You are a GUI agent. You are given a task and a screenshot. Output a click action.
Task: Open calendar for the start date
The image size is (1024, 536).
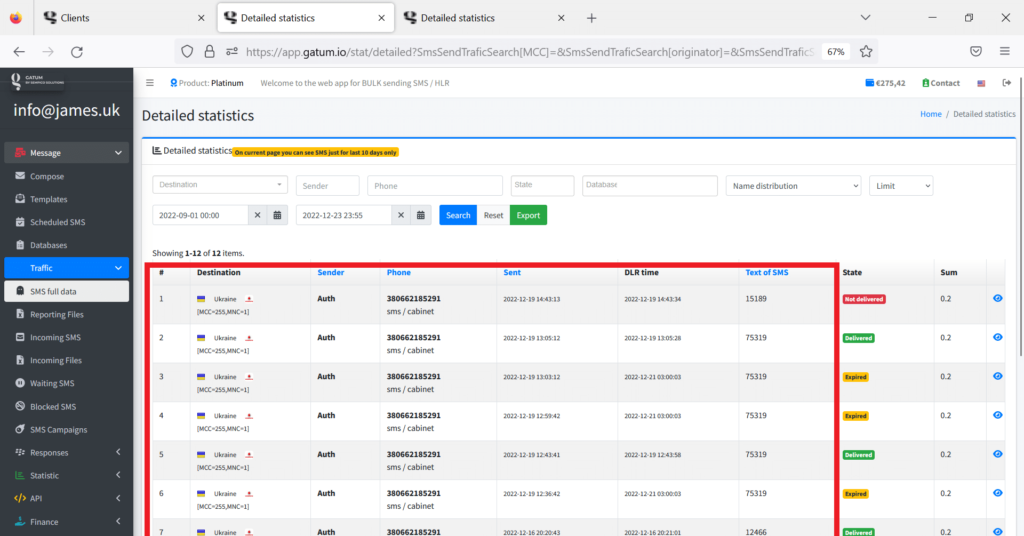277,215
